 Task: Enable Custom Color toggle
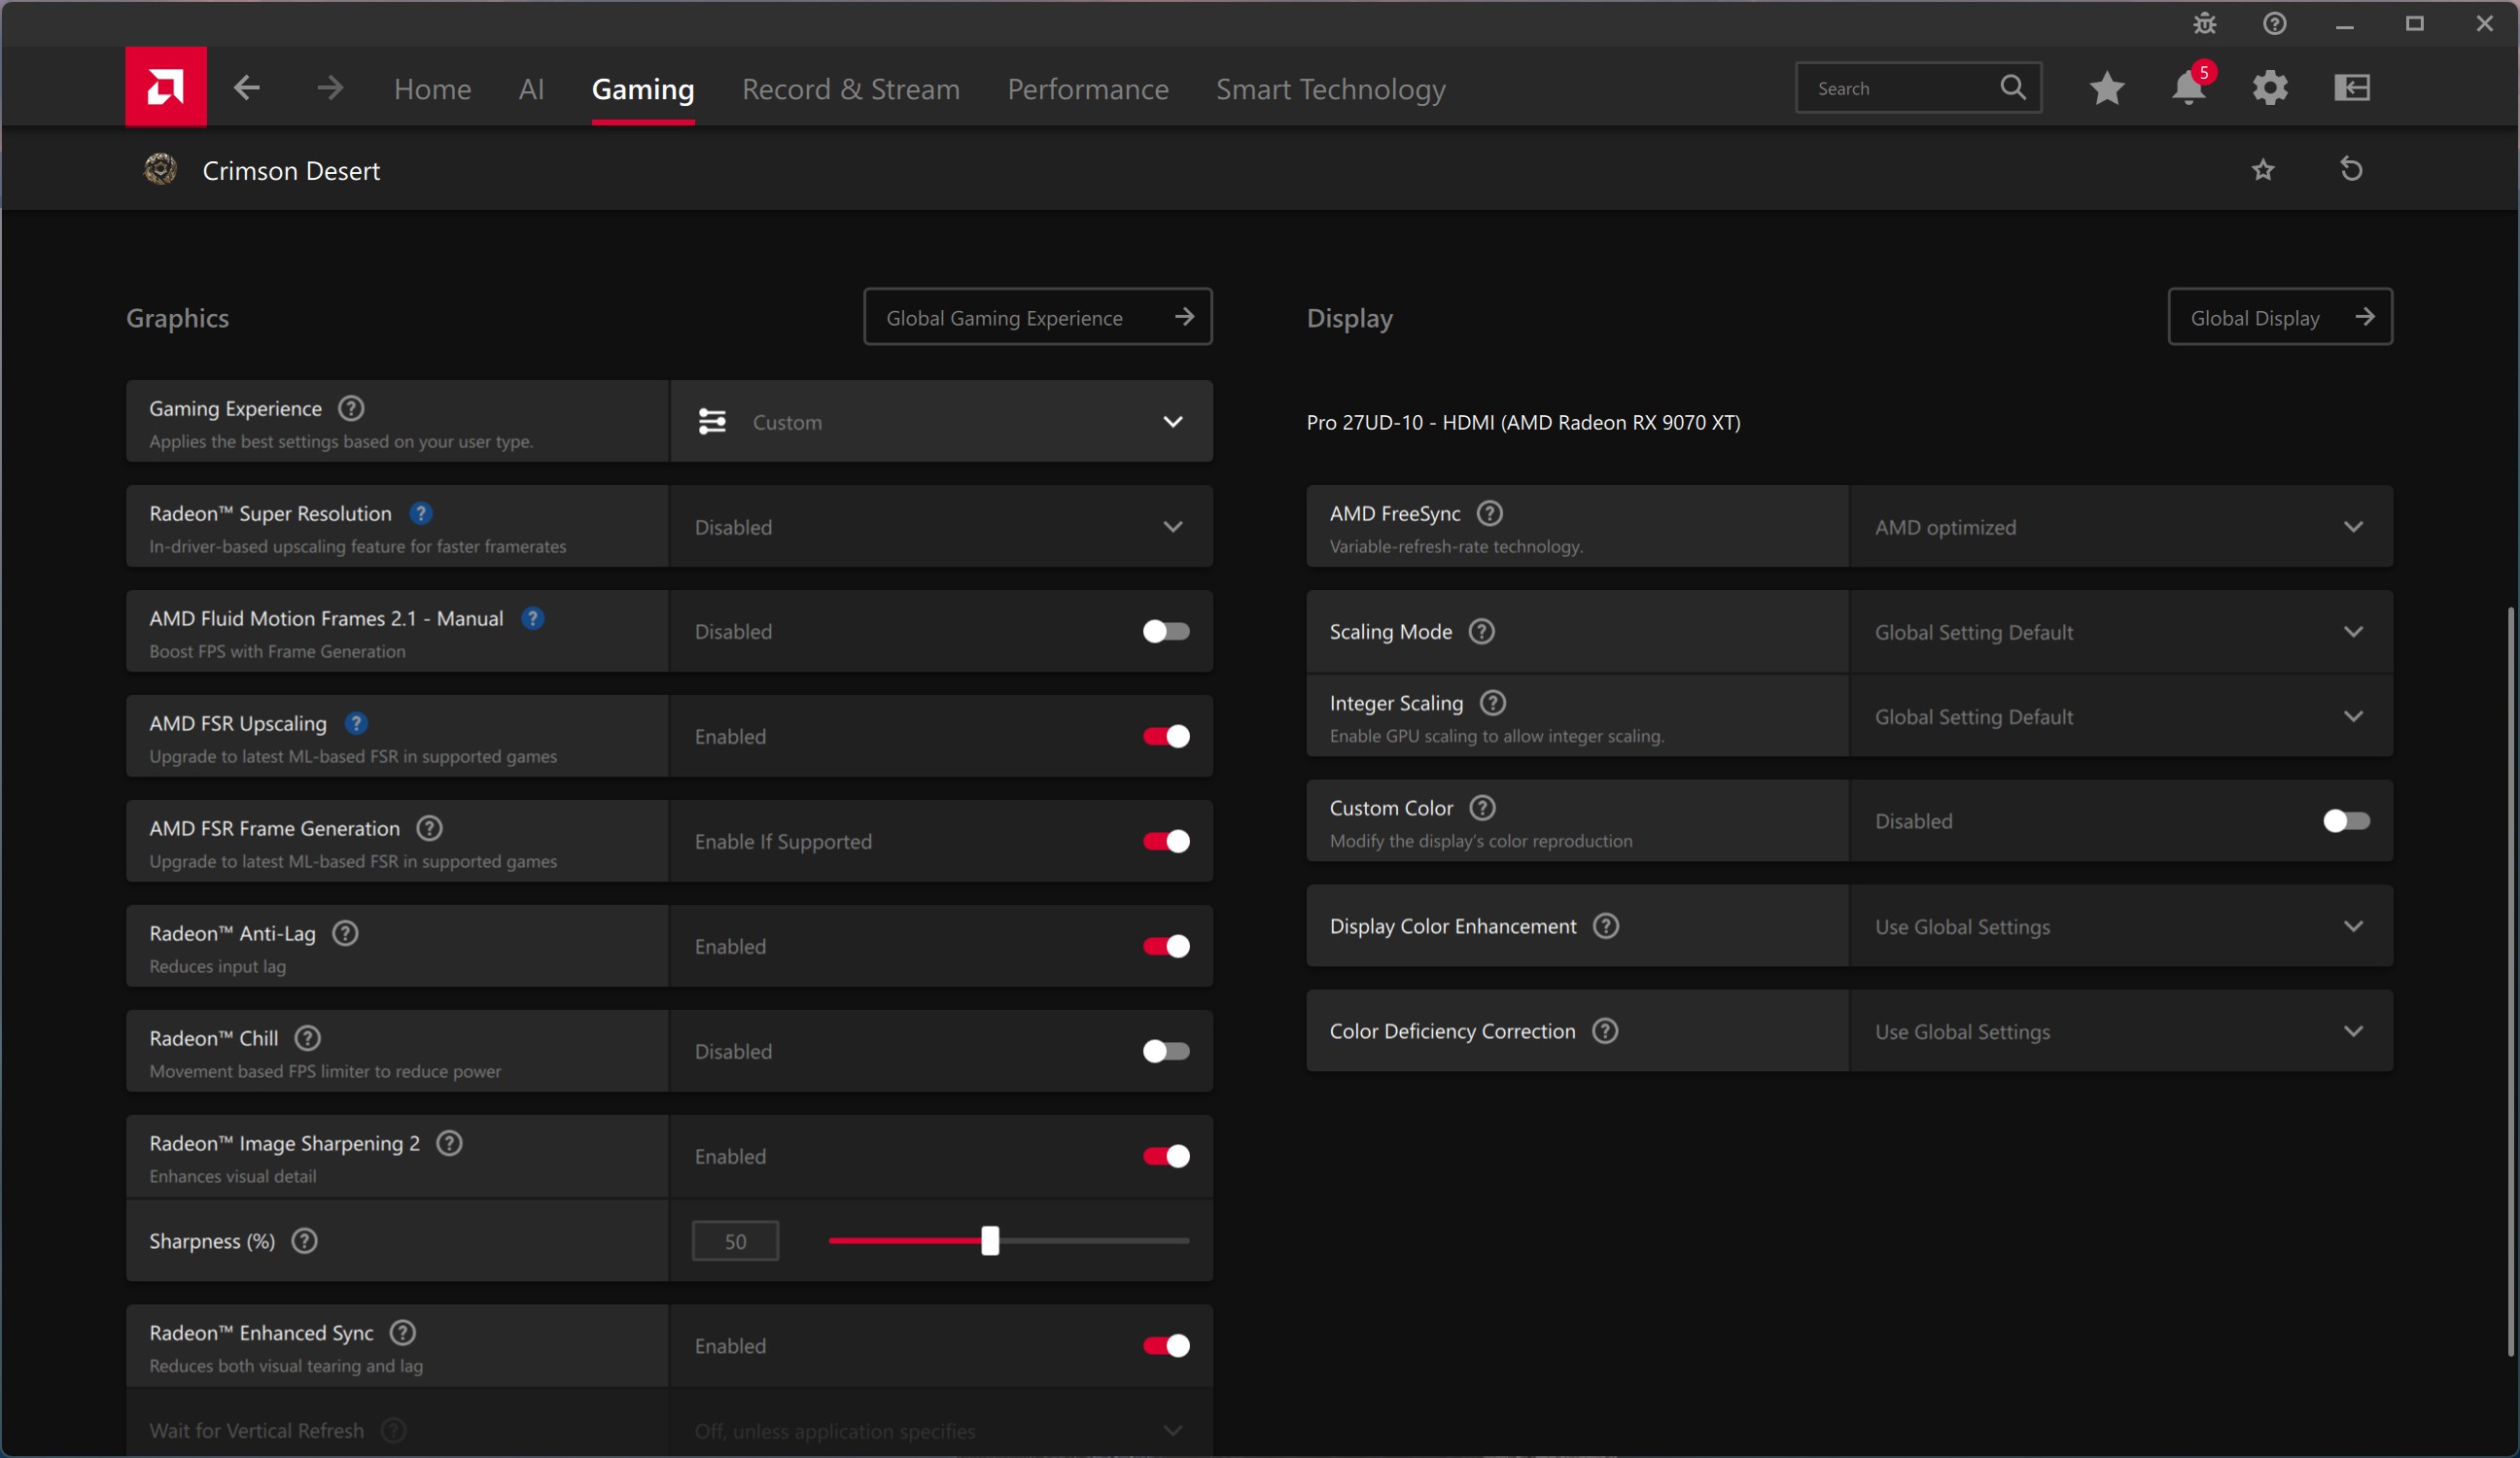[x=2346, y=821]
